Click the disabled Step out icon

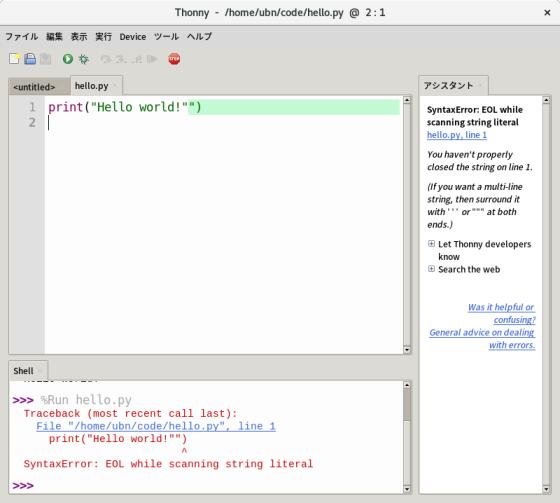[x=137, y=59]
